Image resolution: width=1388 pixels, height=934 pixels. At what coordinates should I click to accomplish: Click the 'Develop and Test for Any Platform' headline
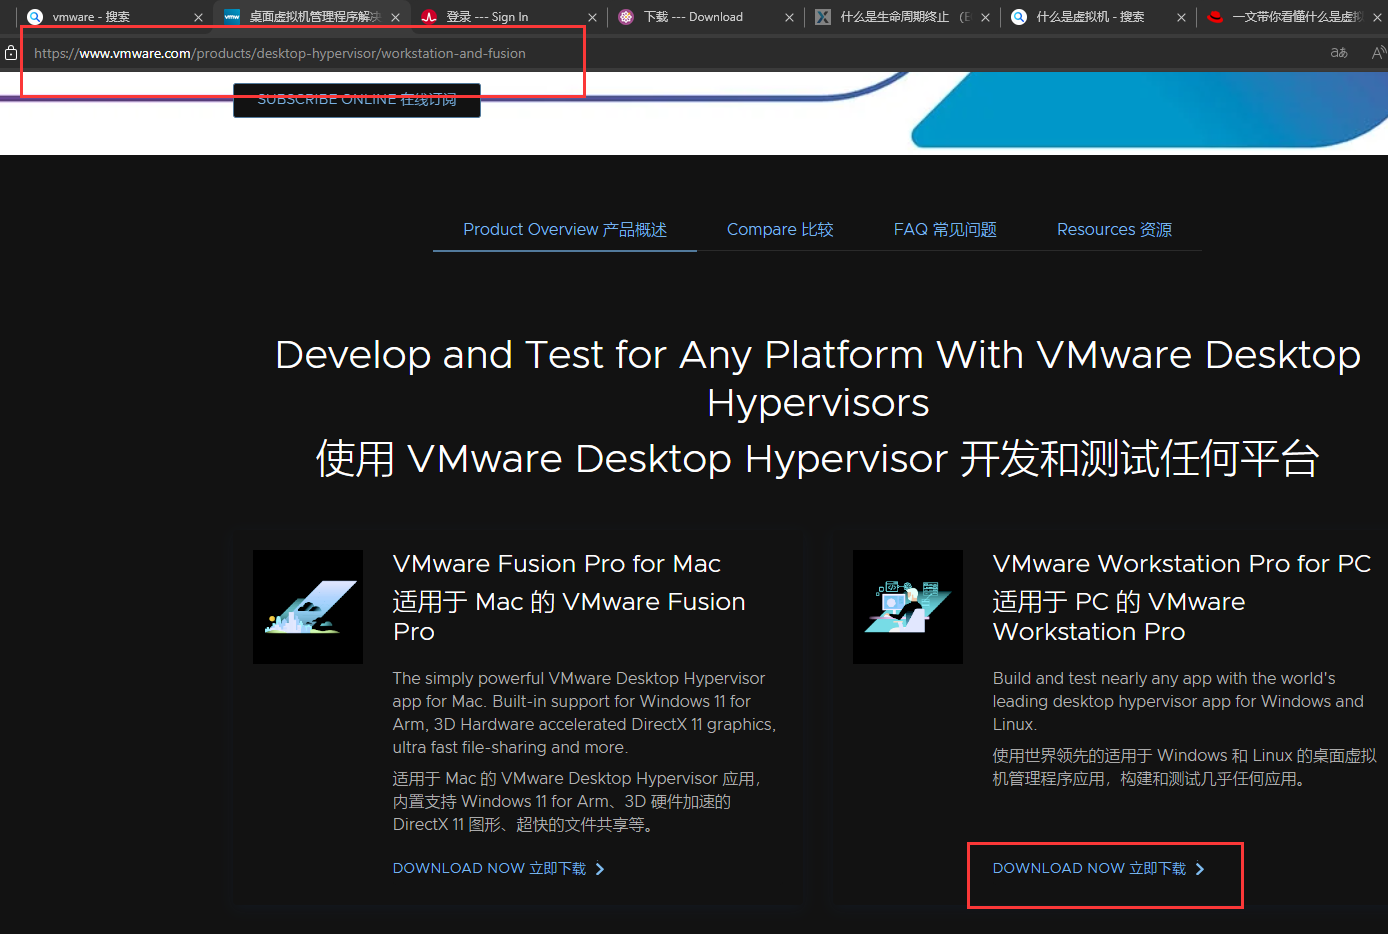(x=818, y=378)
